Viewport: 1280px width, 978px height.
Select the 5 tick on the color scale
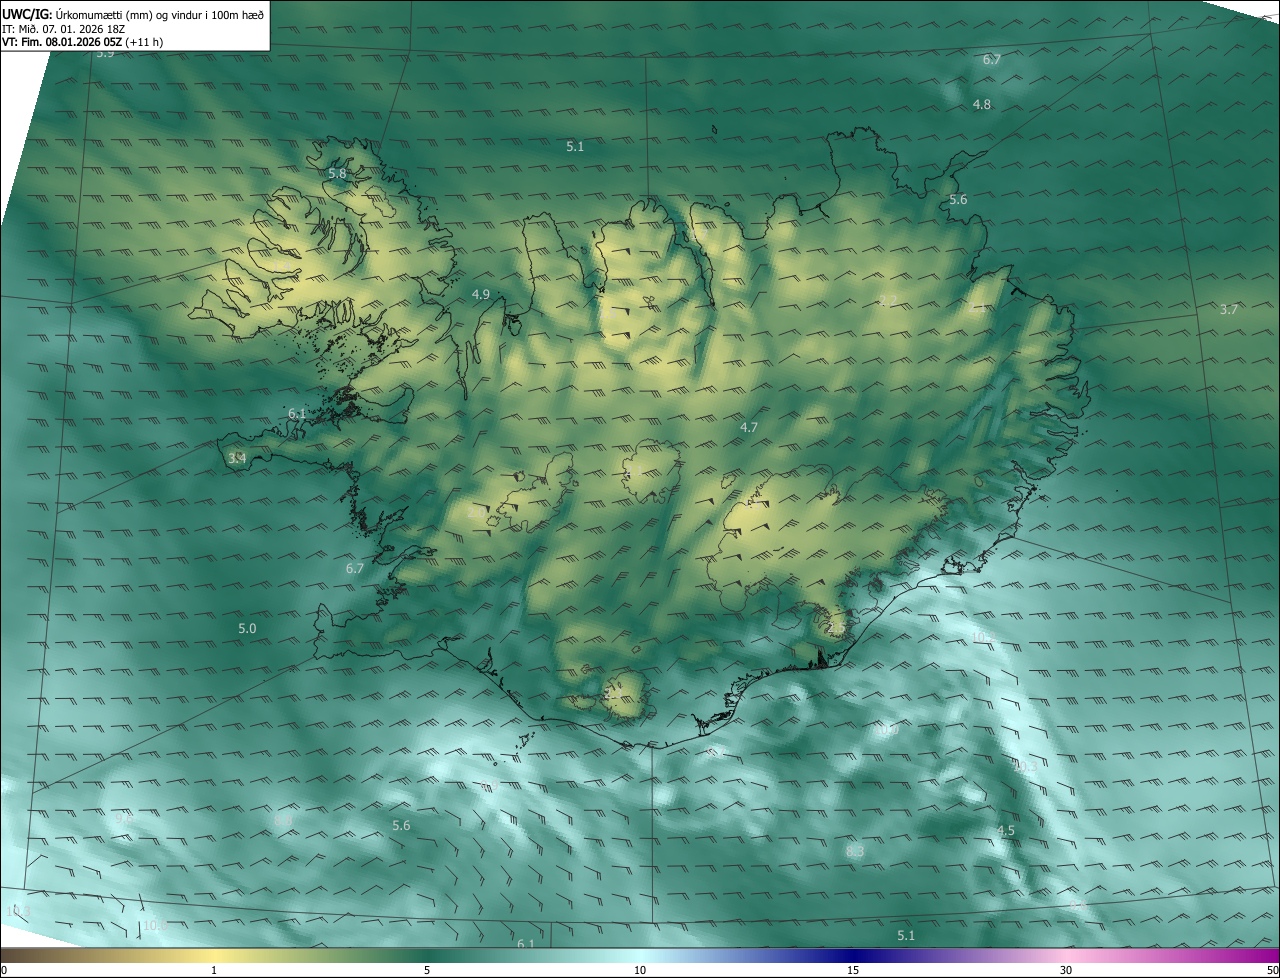click(x=427, y=971)
